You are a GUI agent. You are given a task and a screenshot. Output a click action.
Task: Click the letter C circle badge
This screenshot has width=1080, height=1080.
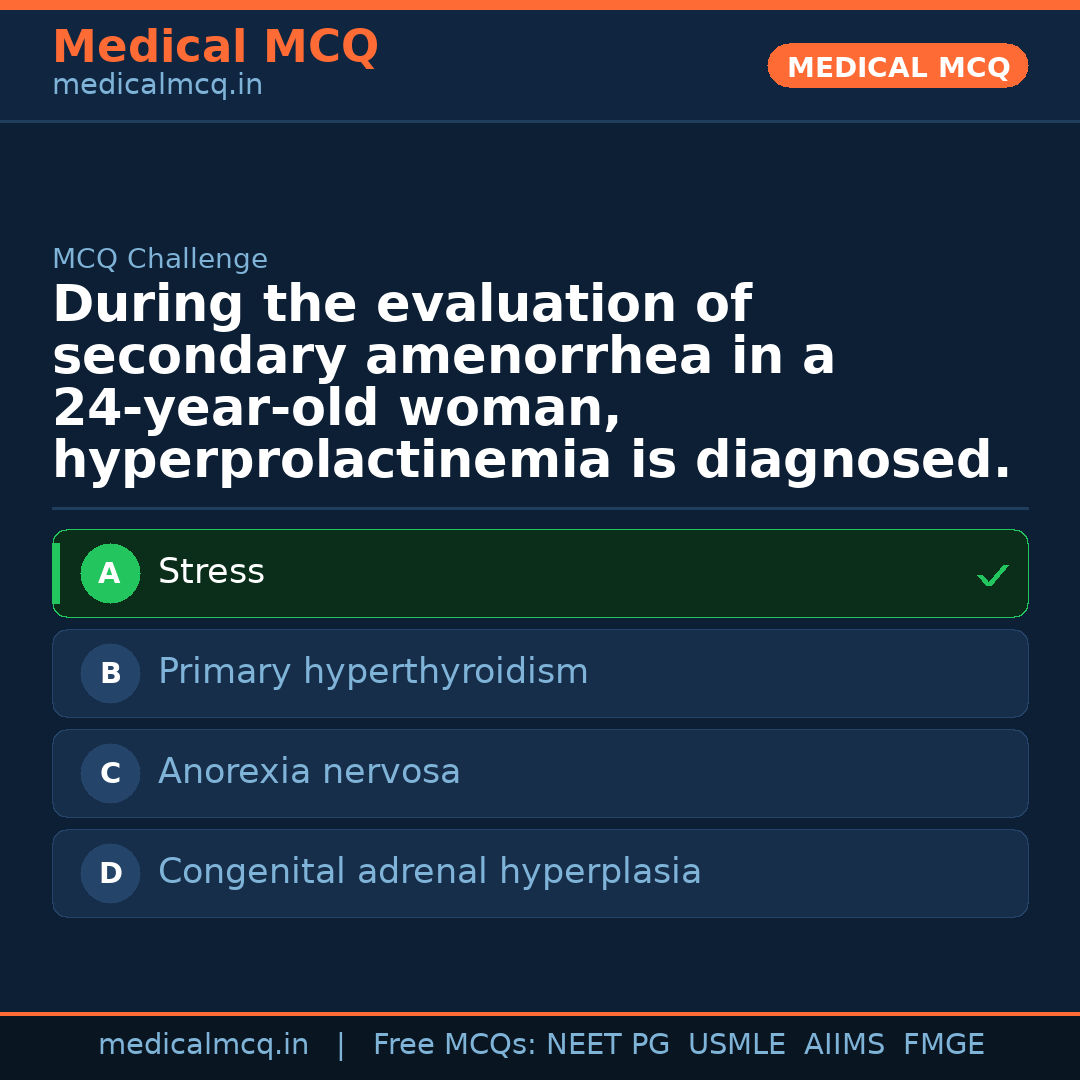(110, 774)
